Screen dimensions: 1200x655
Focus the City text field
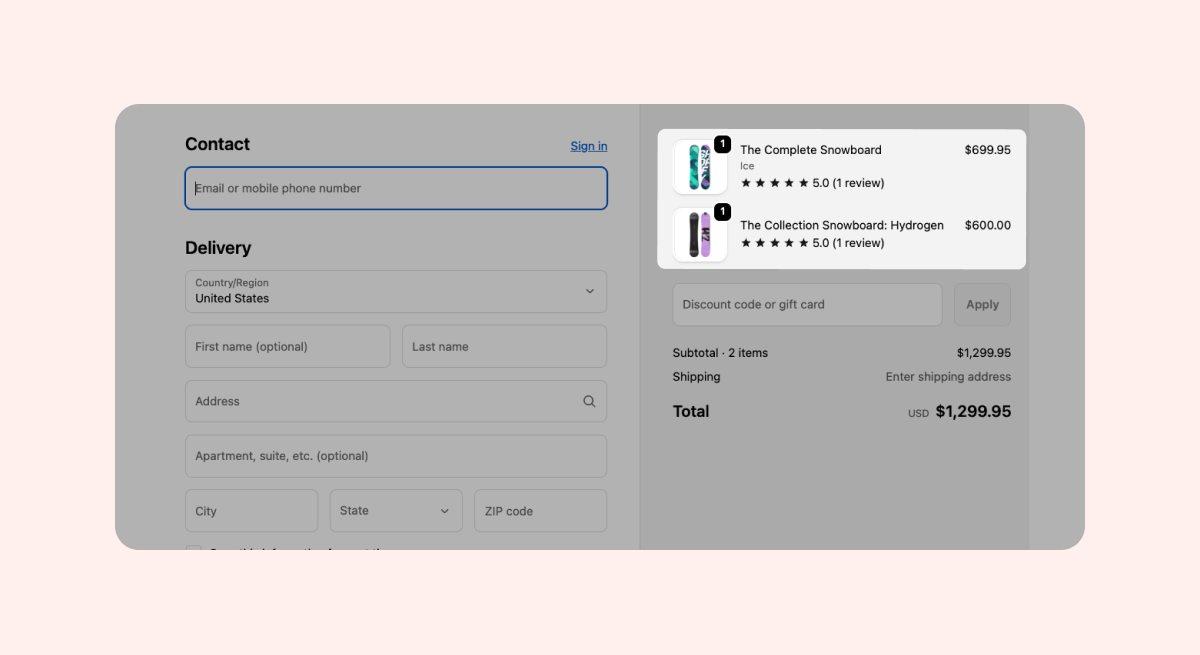[x=251, y=510]
